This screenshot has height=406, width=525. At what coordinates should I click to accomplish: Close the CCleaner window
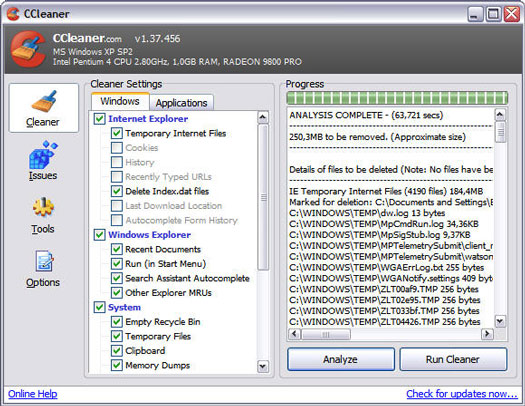click(x=512, y=14)
